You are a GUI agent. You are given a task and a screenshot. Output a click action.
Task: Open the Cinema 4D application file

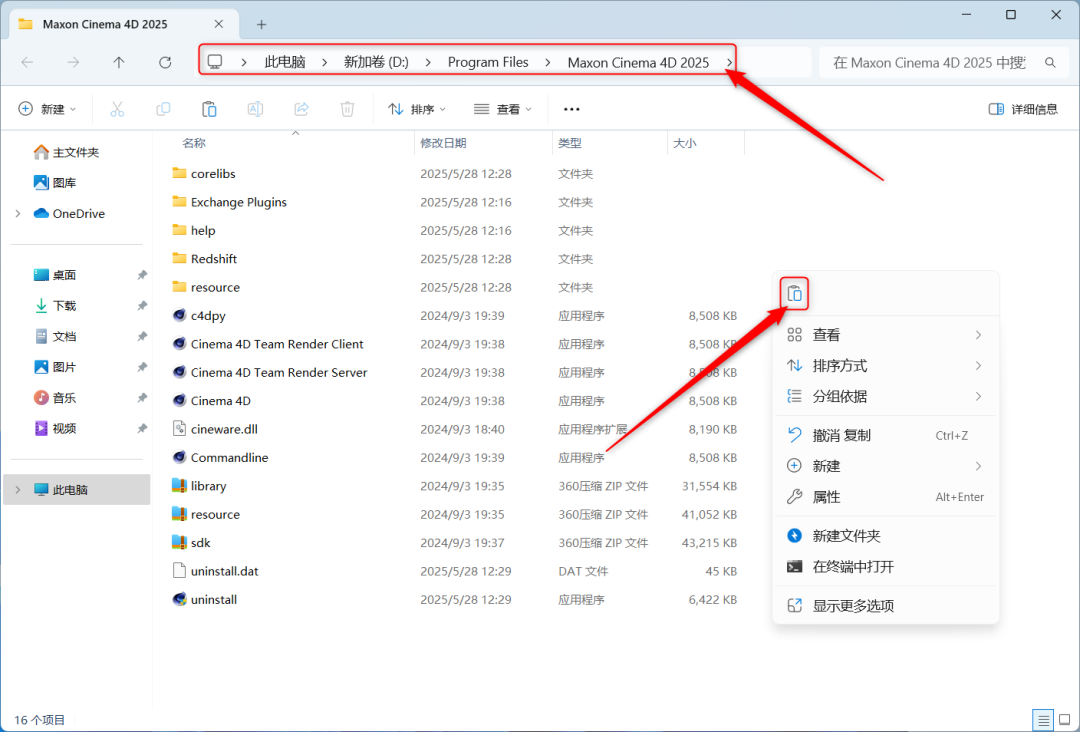220,401
